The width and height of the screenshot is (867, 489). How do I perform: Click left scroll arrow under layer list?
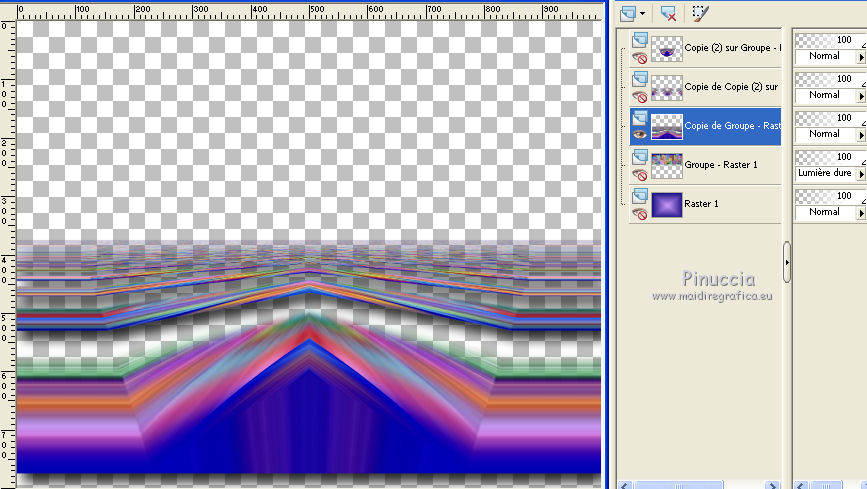pos(625,485)
